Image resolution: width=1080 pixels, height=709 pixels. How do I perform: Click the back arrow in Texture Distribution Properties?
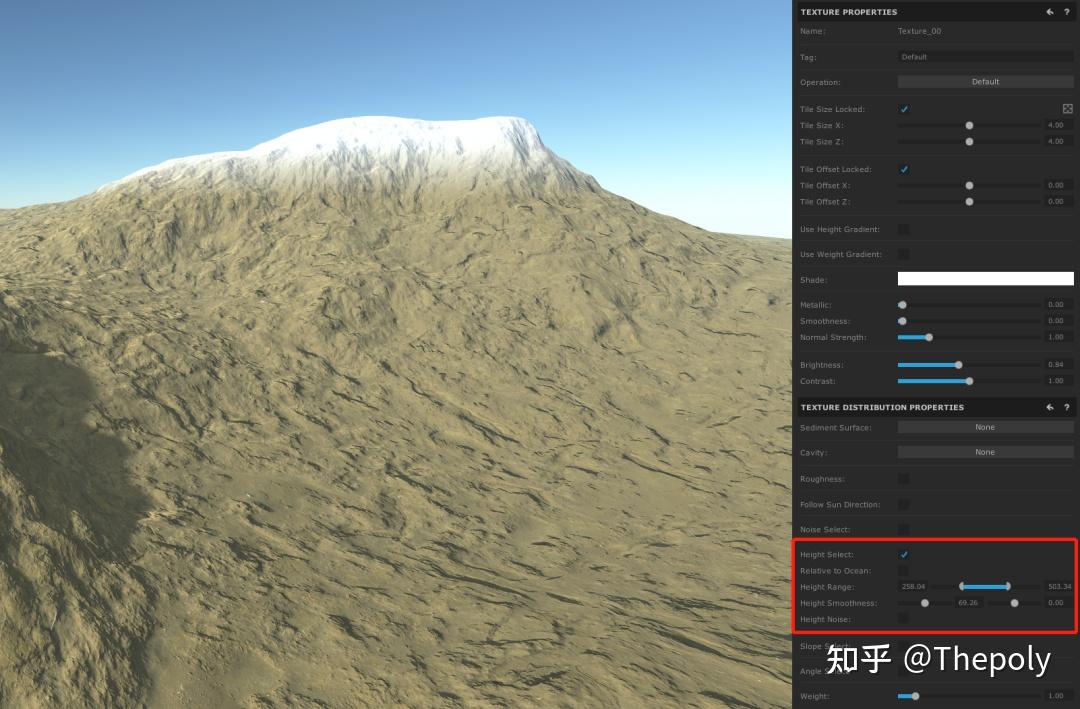click(x=1049, y=407)
